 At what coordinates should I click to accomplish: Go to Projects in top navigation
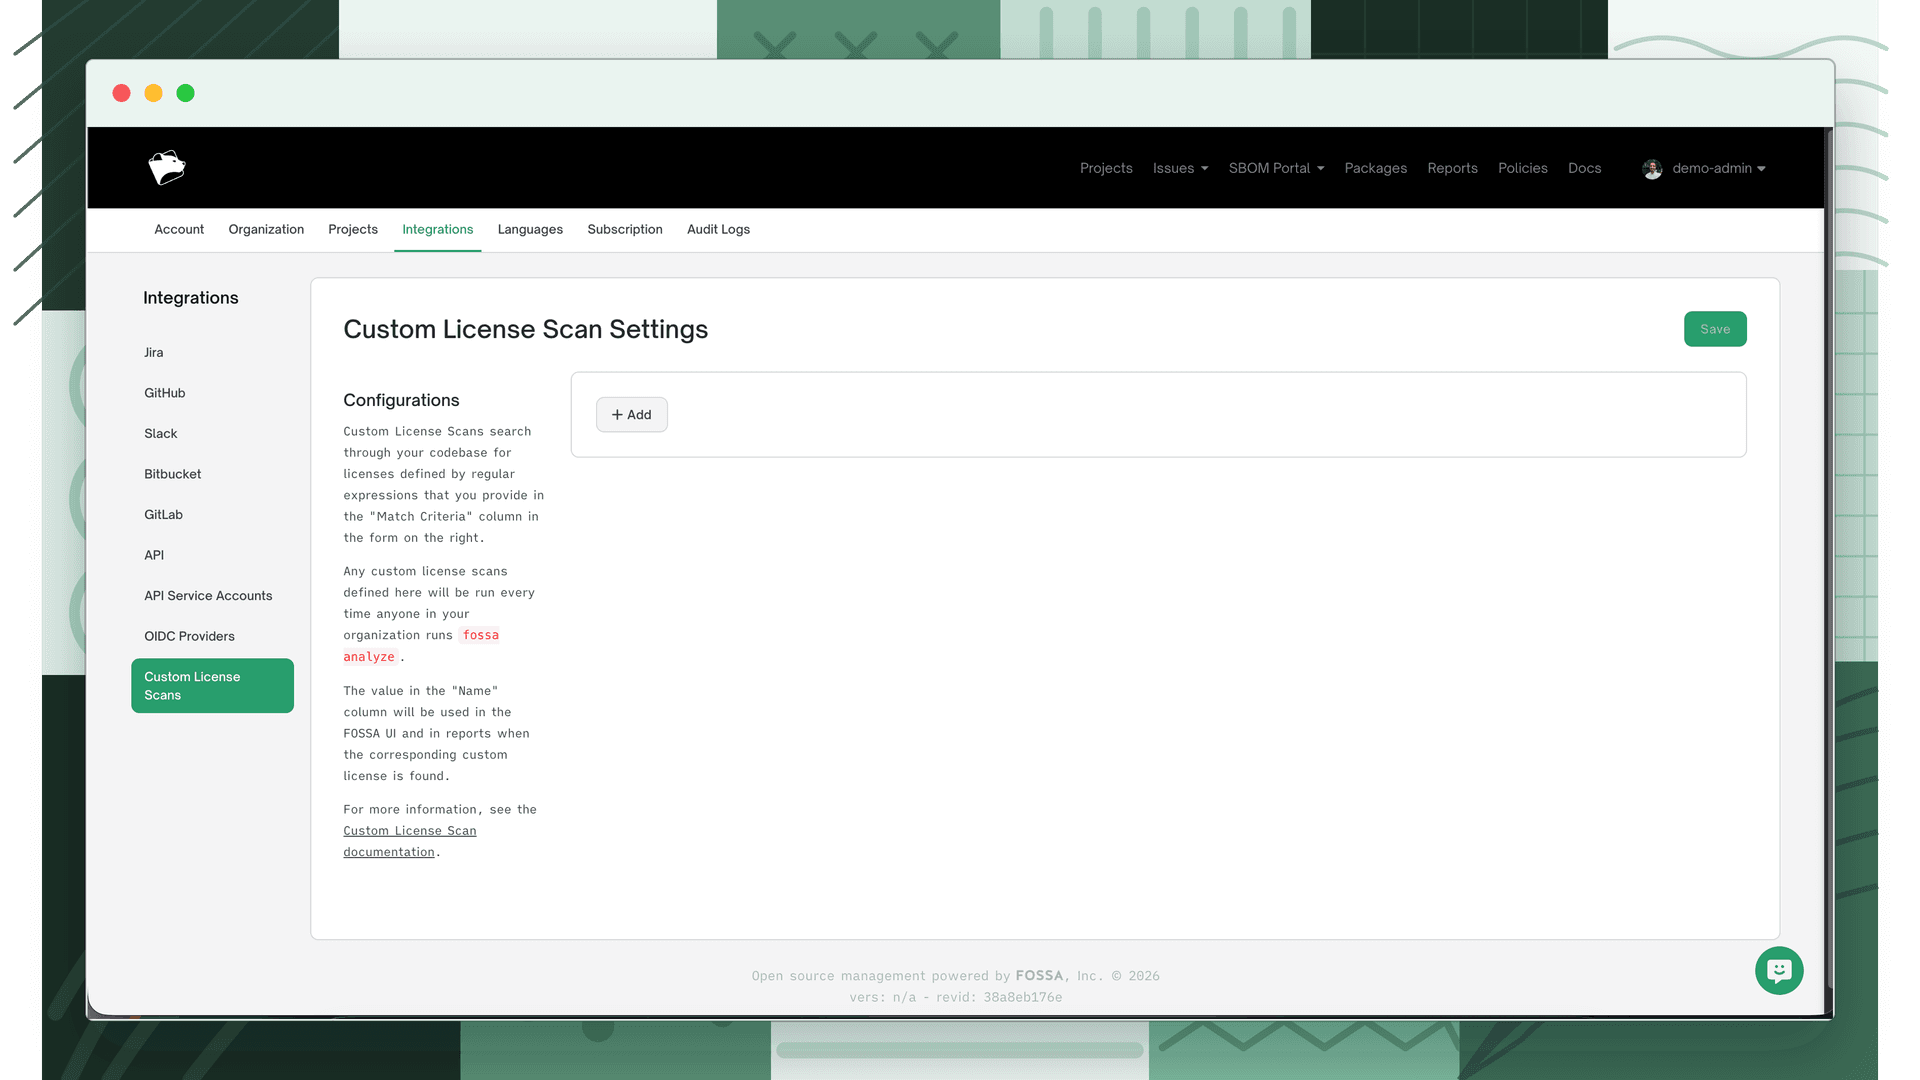point(1106,168)
